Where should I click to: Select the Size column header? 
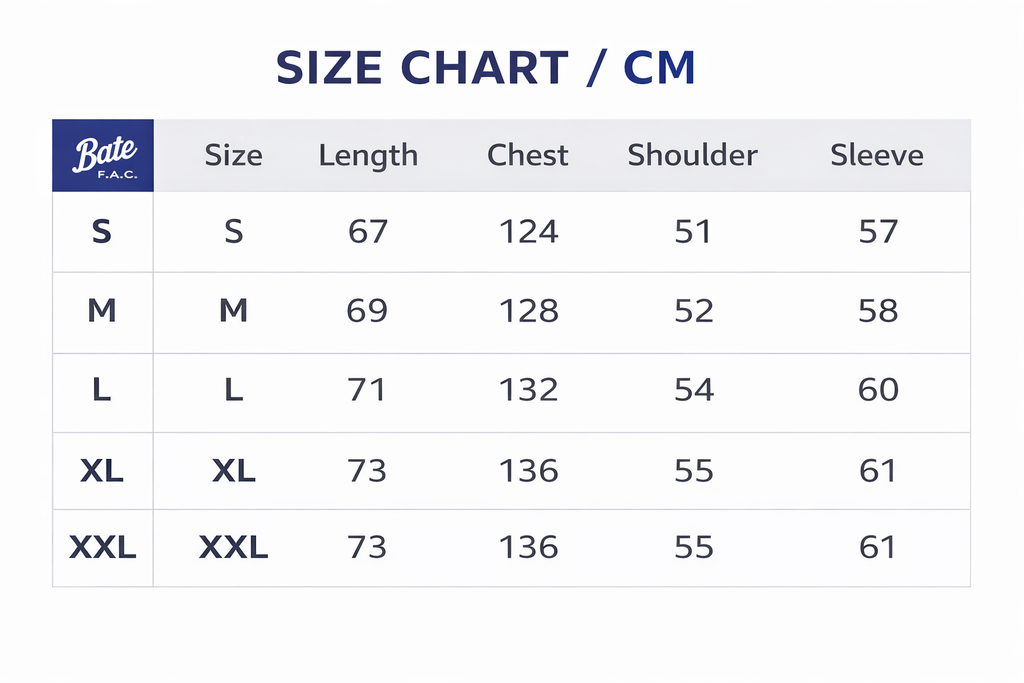tap(233, 156)
